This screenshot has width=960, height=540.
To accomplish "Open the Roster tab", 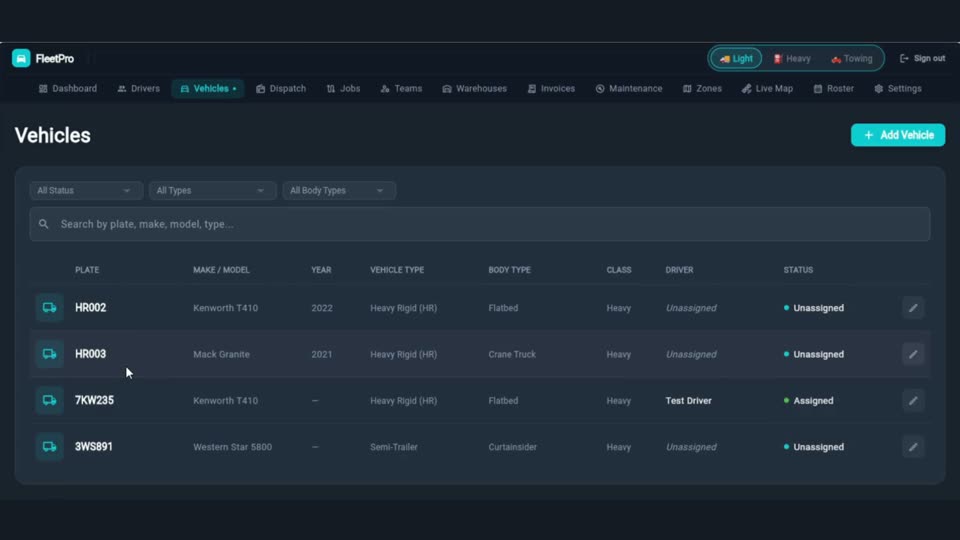I will point(833,89).
